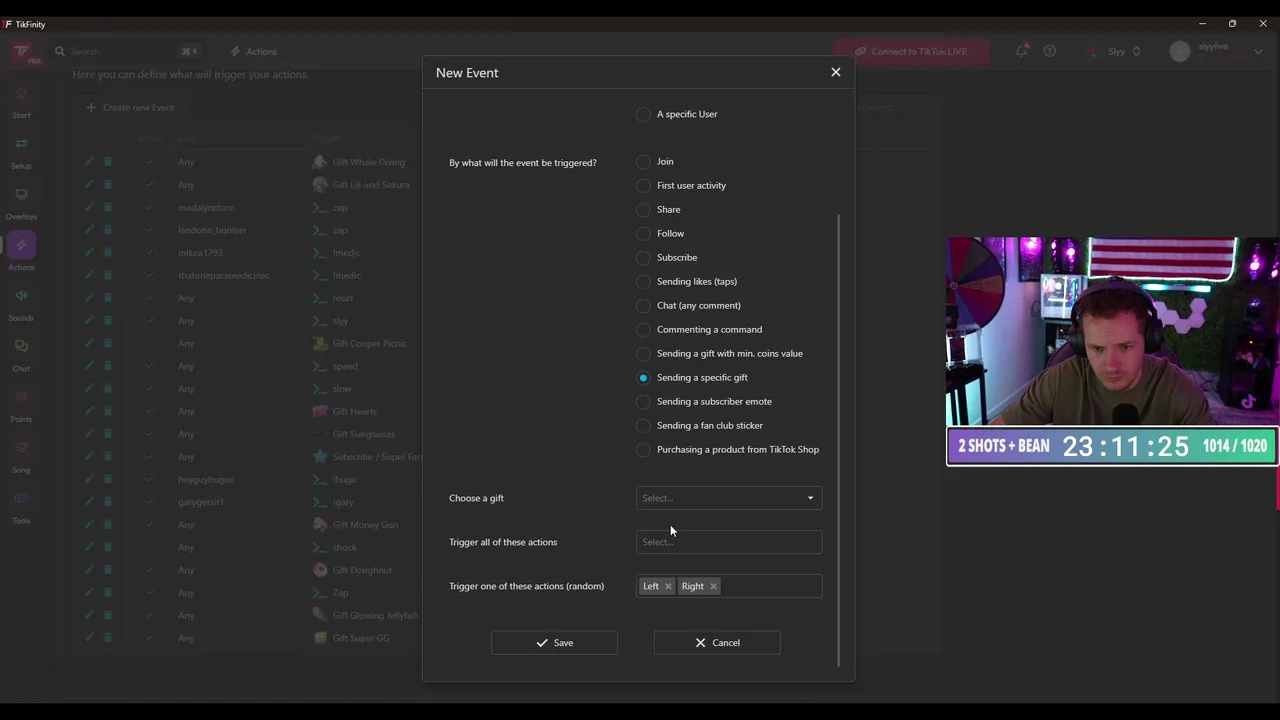
Task: Cancel the new event dialog
Action: tap(717, 643)
